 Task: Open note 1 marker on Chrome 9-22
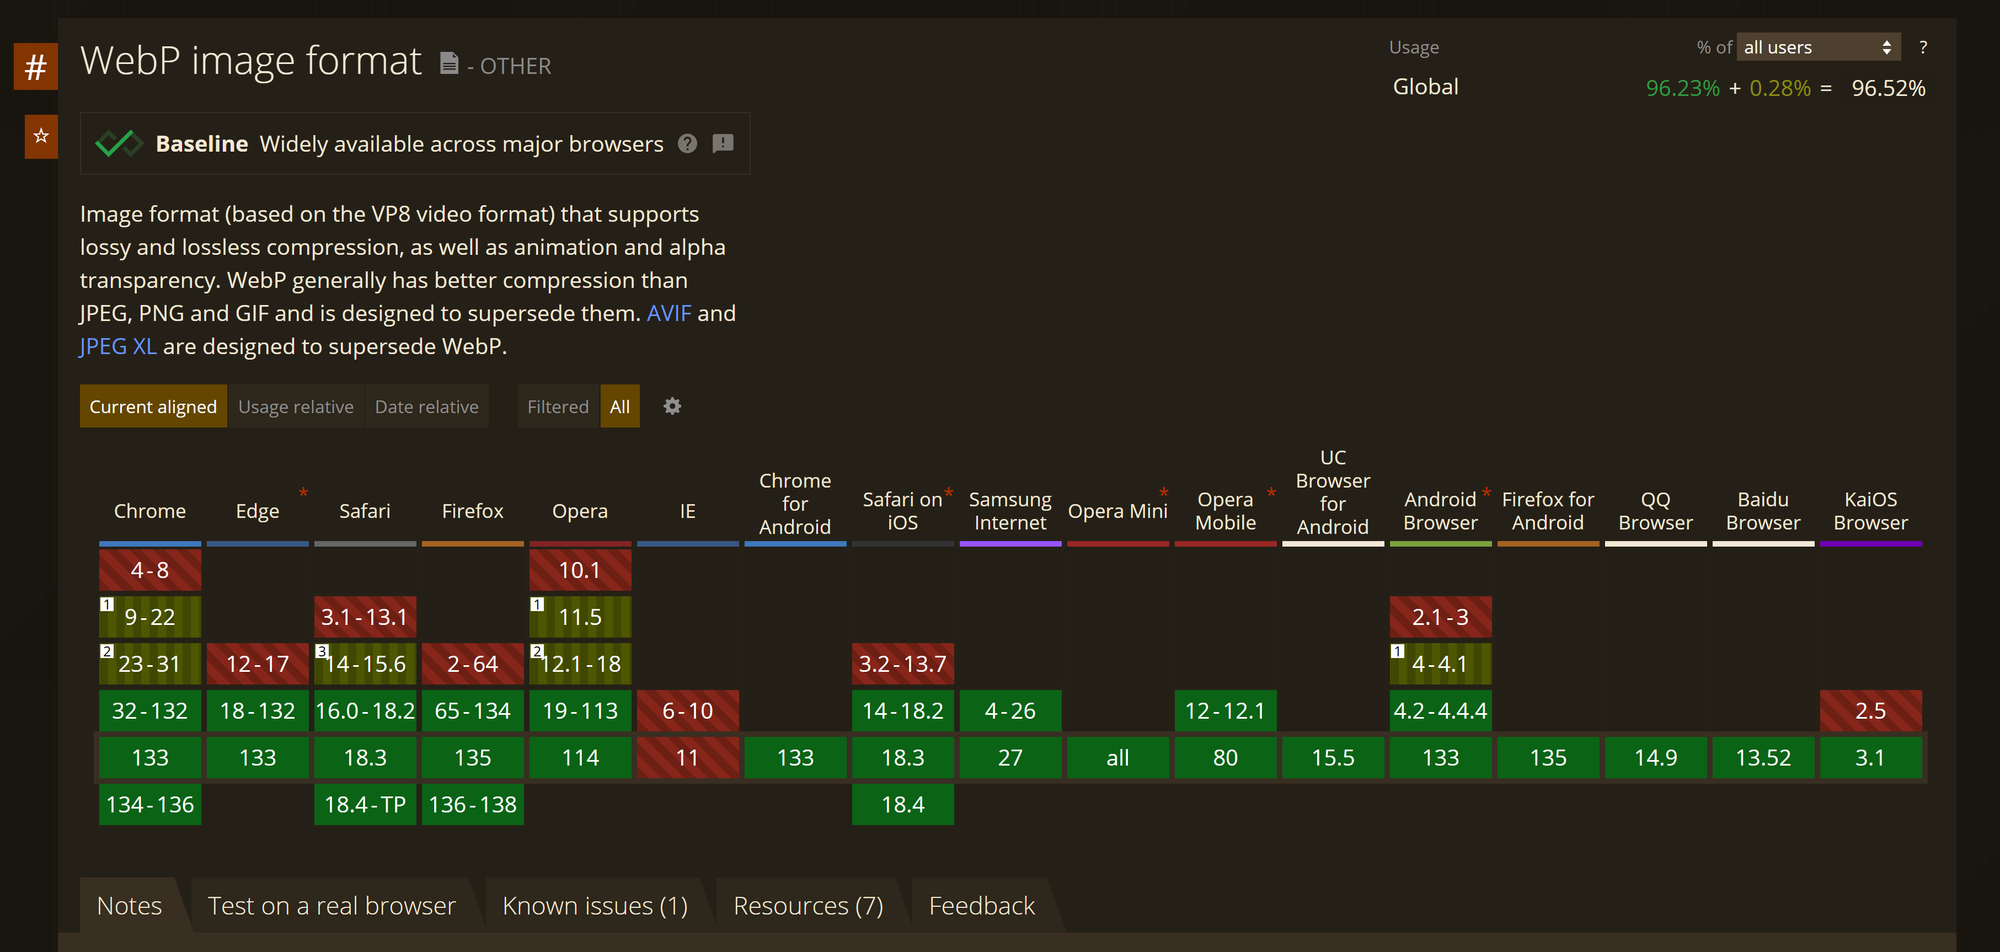click(x=107, y=604)
